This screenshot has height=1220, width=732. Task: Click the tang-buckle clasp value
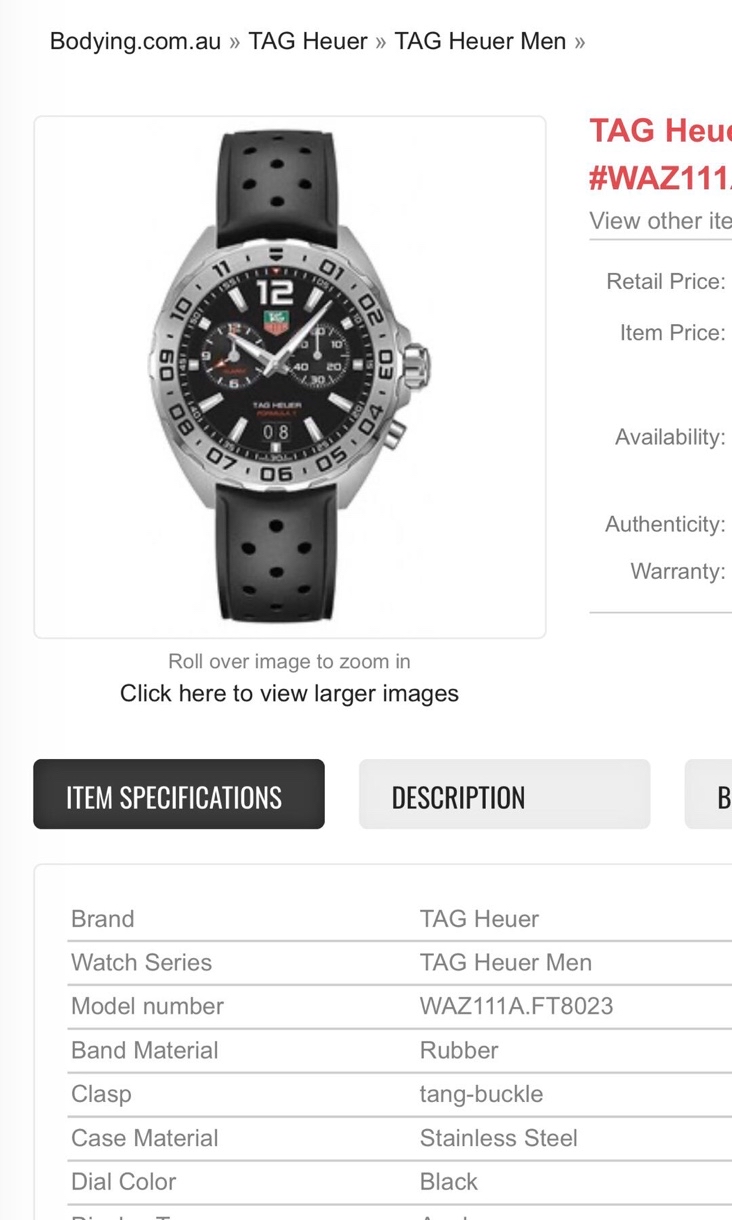tap(482, 1094)
